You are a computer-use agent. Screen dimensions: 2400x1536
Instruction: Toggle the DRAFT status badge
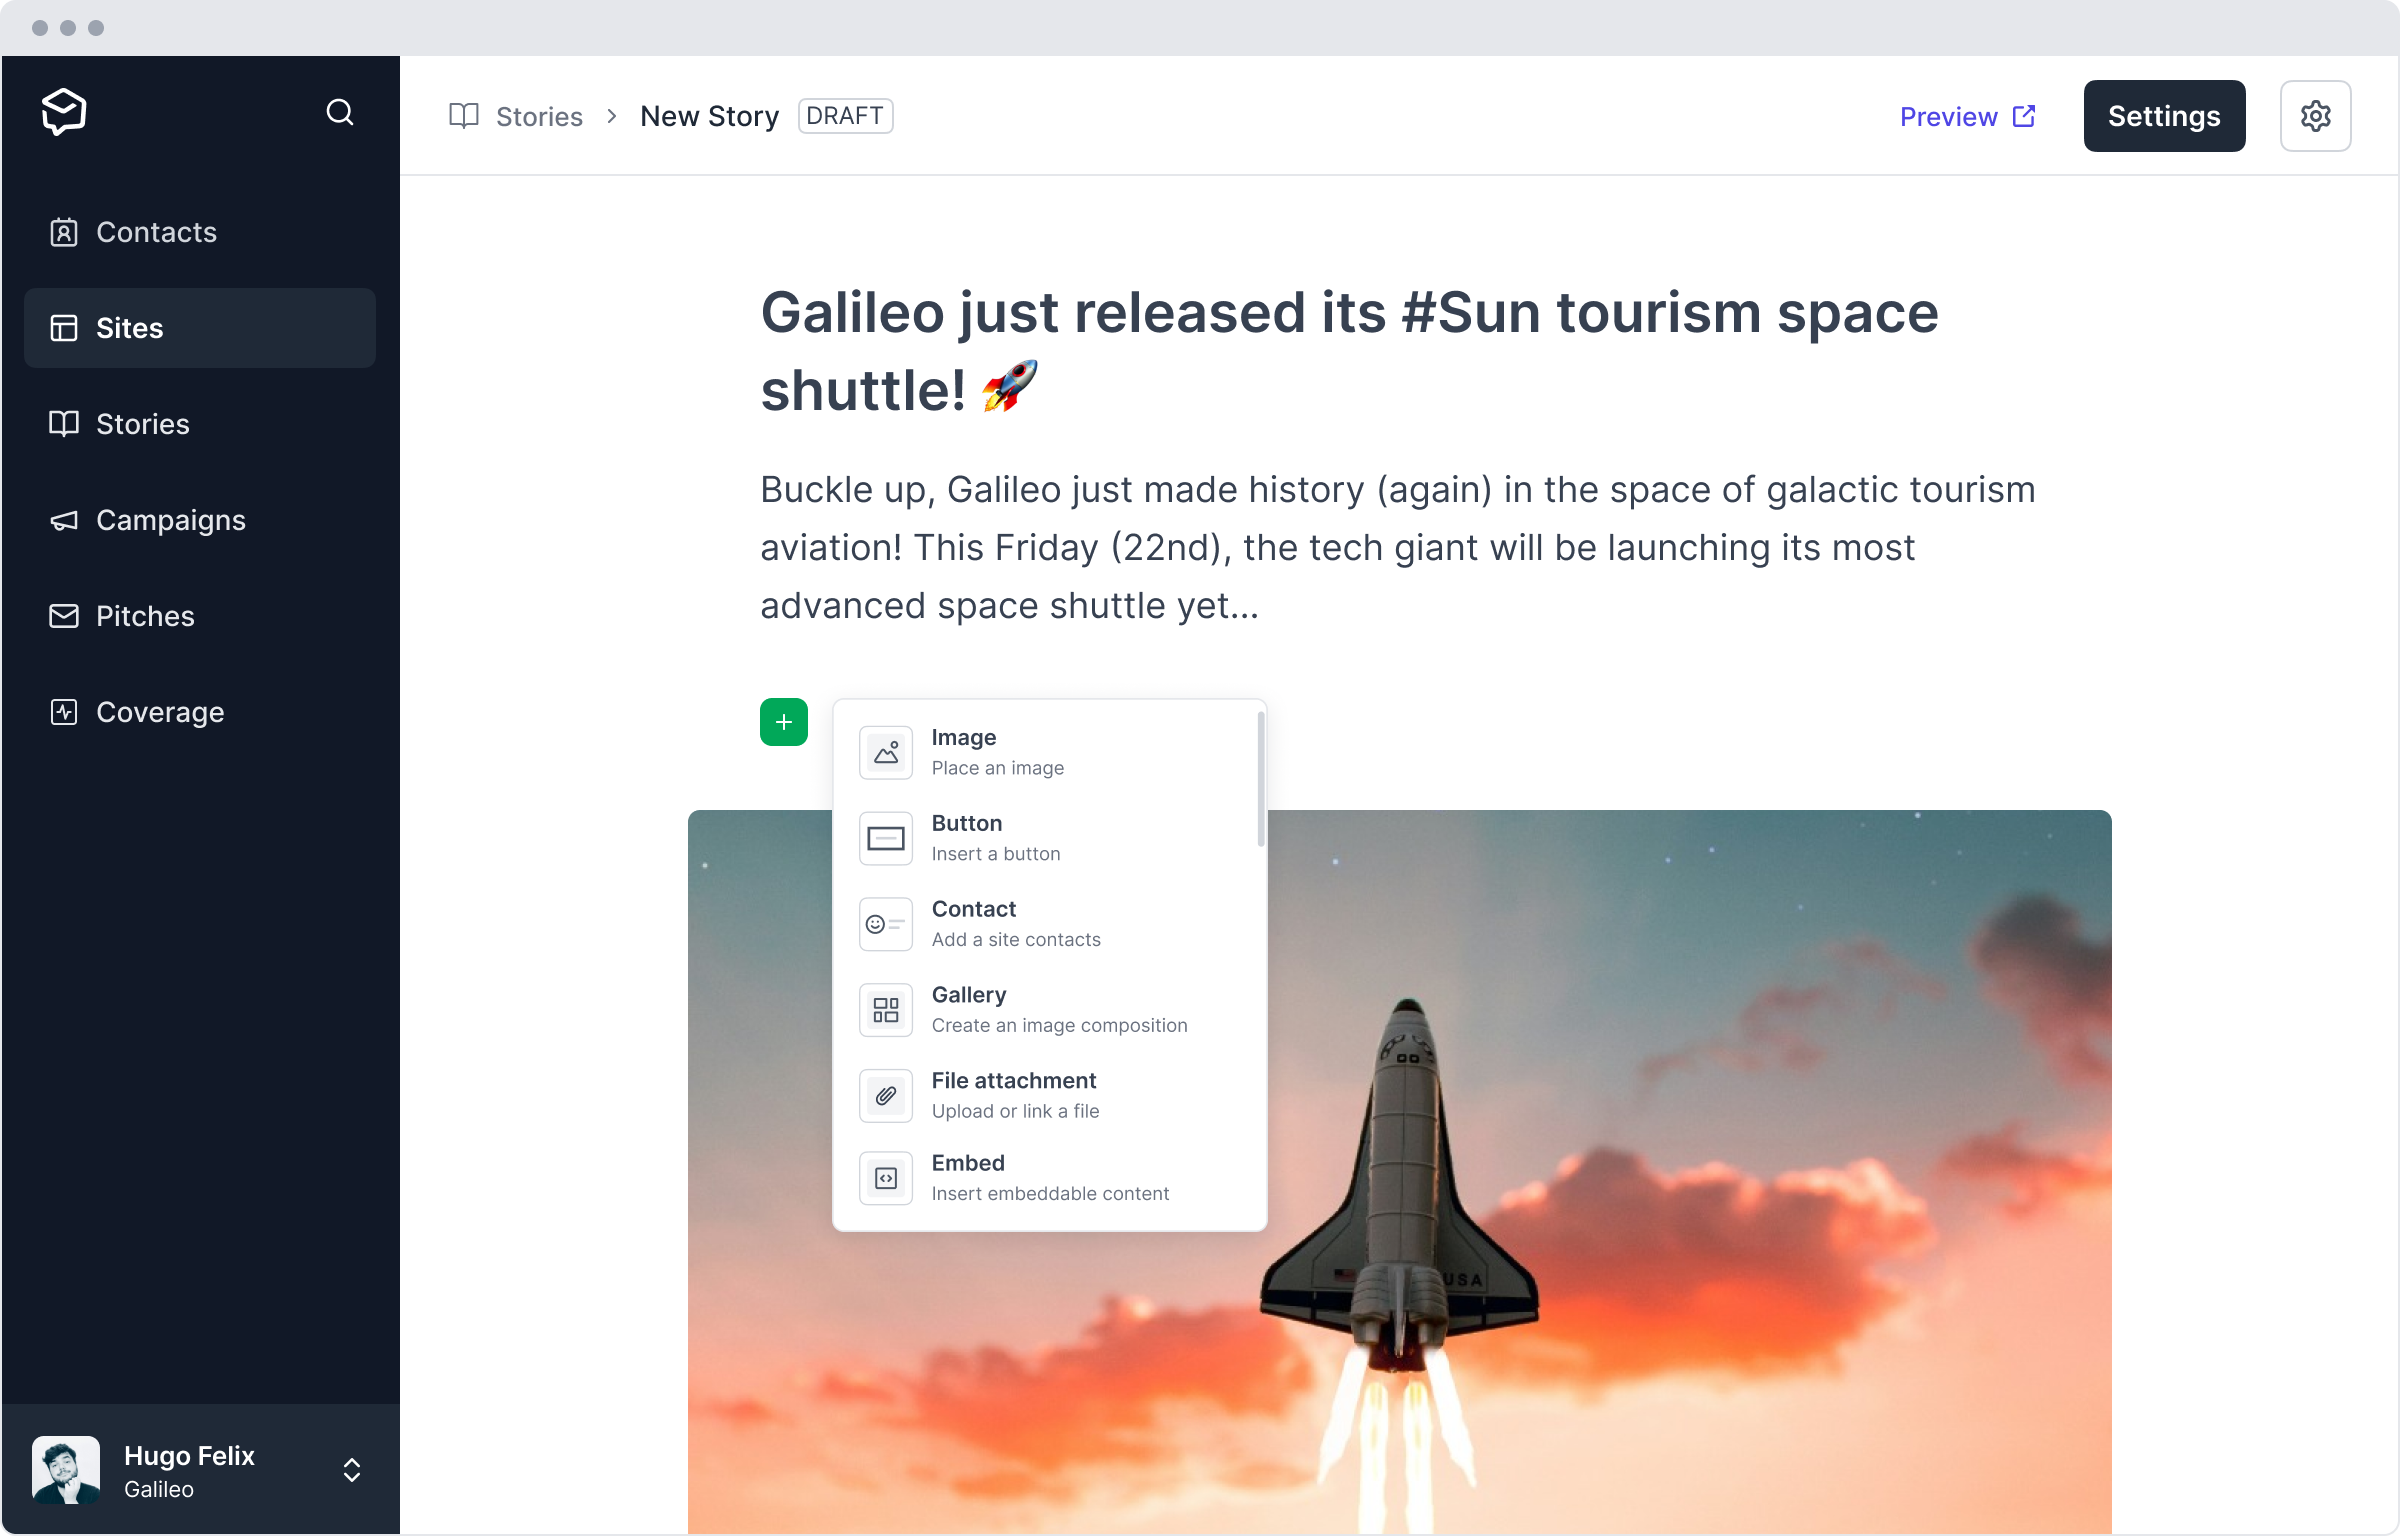845,114
